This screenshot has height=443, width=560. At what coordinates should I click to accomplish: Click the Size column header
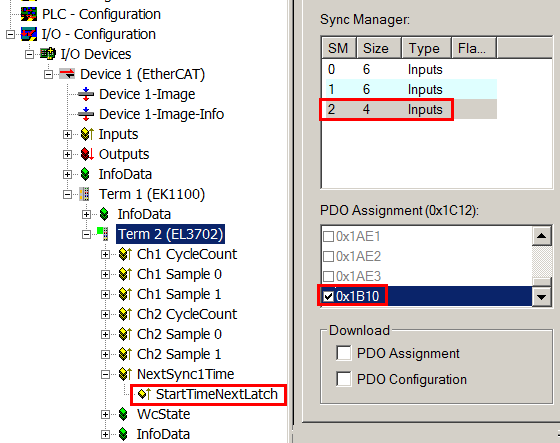coord(379,48)
